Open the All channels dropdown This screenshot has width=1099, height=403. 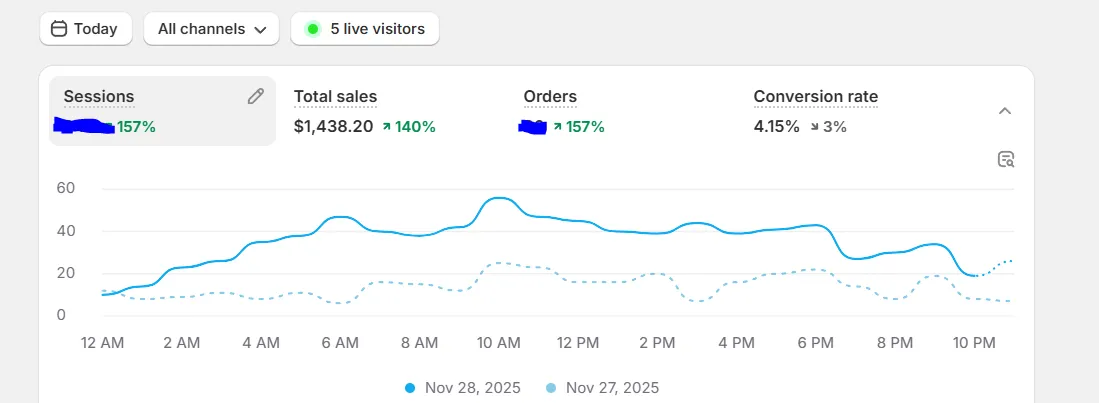pos(211,29)
